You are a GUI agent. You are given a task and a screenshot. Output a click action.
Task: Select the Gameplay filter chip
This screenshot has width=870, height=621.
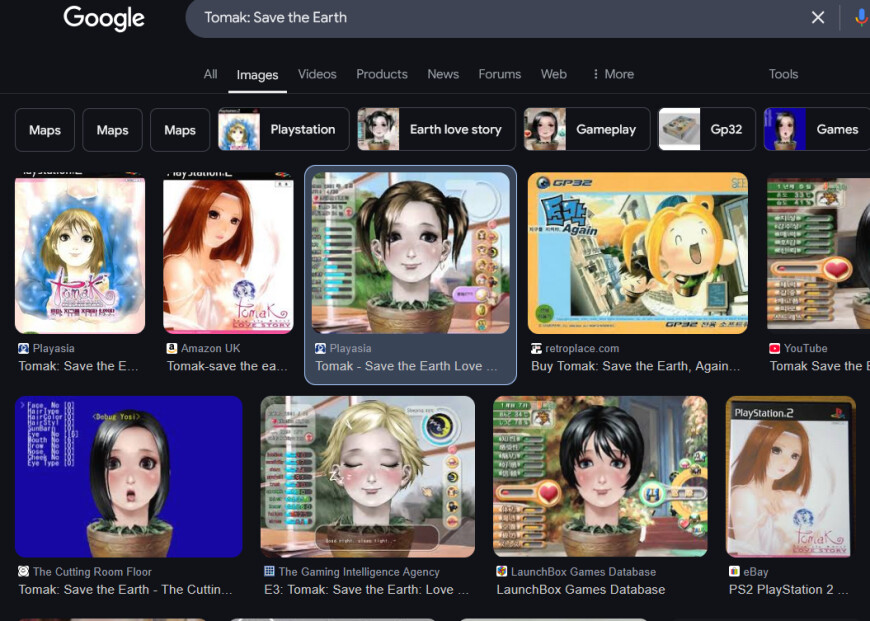[x=586, y=129]
